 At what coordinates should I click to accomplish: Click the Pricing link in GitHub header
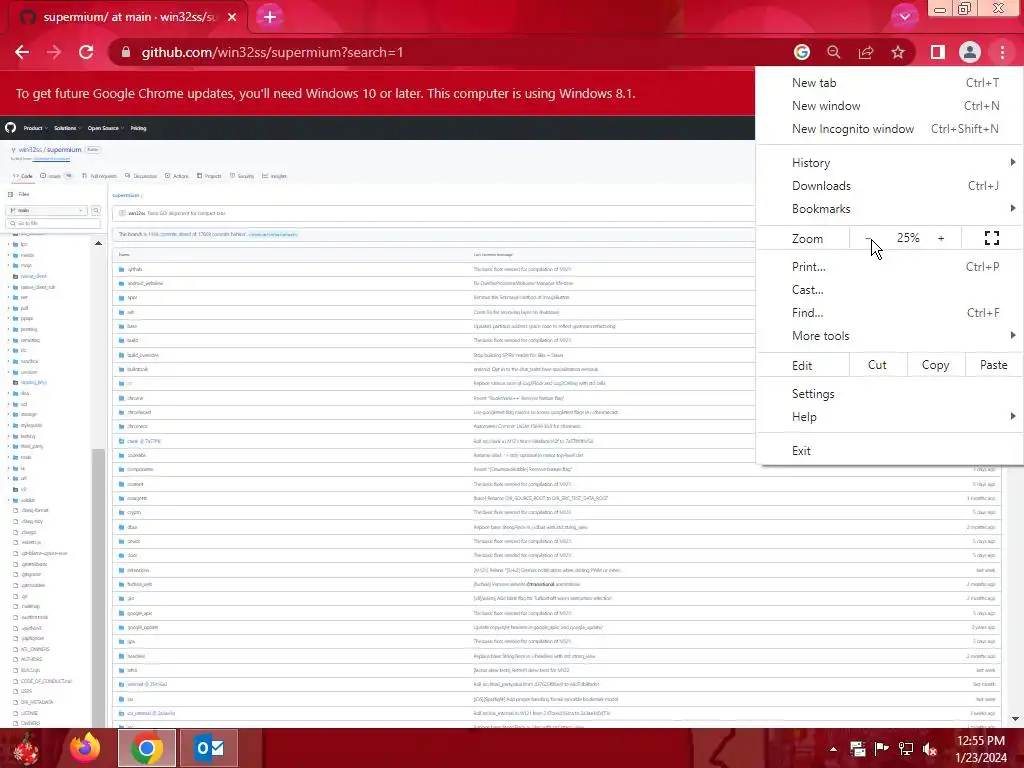point(138,128)
